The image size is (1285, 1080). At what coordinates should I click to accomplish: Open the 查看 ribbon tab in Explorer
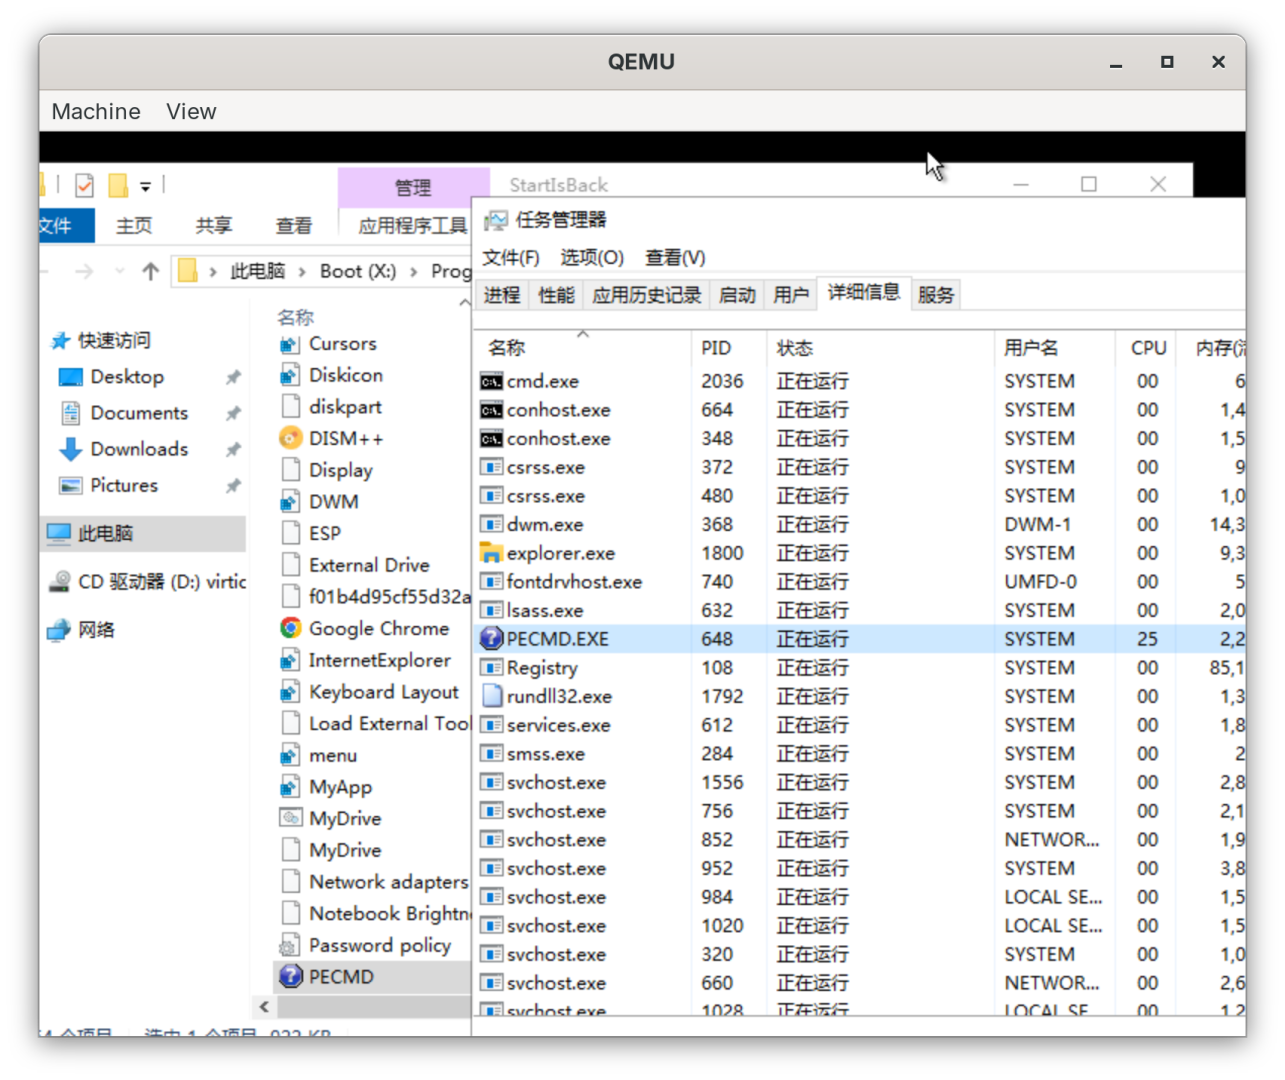(293, 226)
